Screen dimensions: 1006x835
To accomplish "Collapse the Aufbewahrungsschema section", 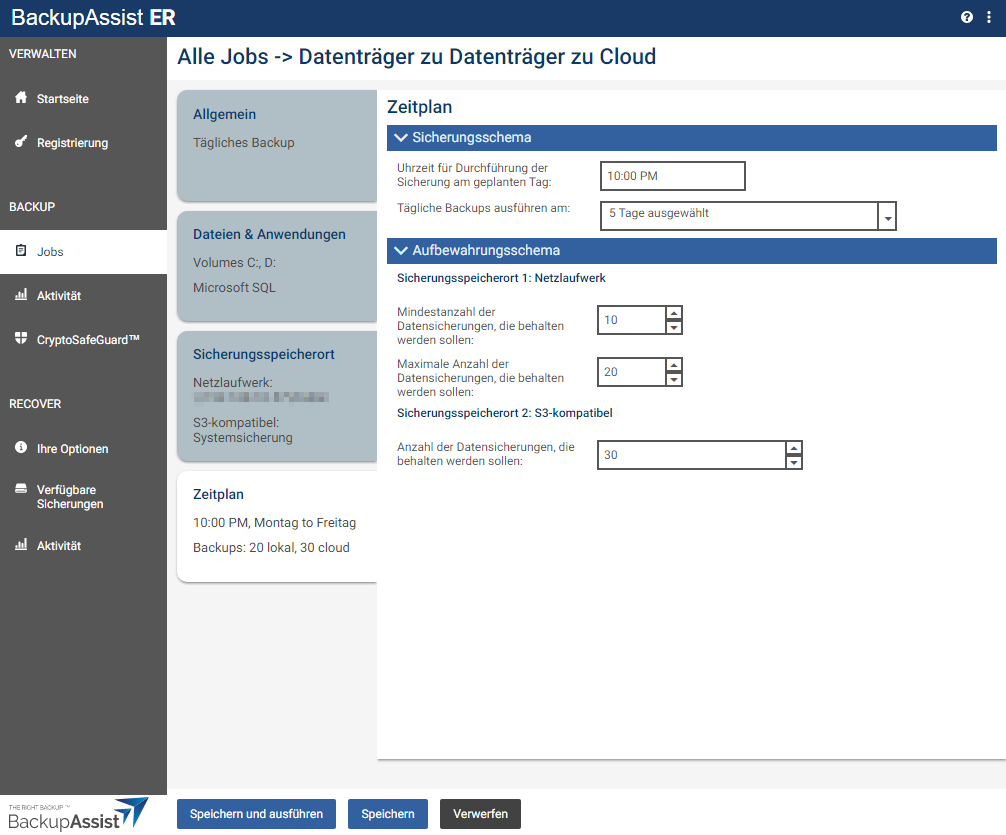I will 402,251.
